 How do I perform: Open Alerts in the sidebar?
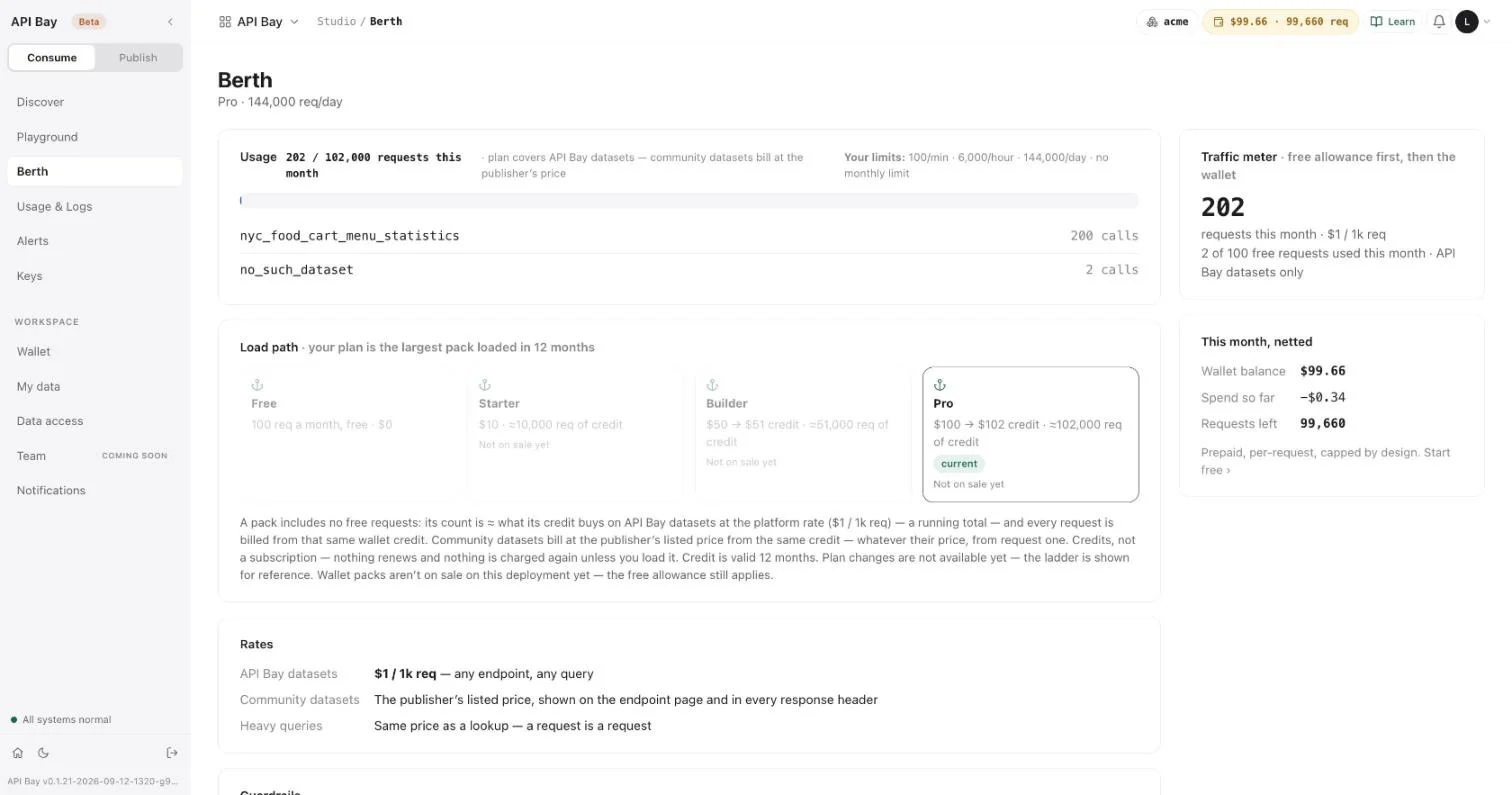pyautogui.click(x=95, y=241)
